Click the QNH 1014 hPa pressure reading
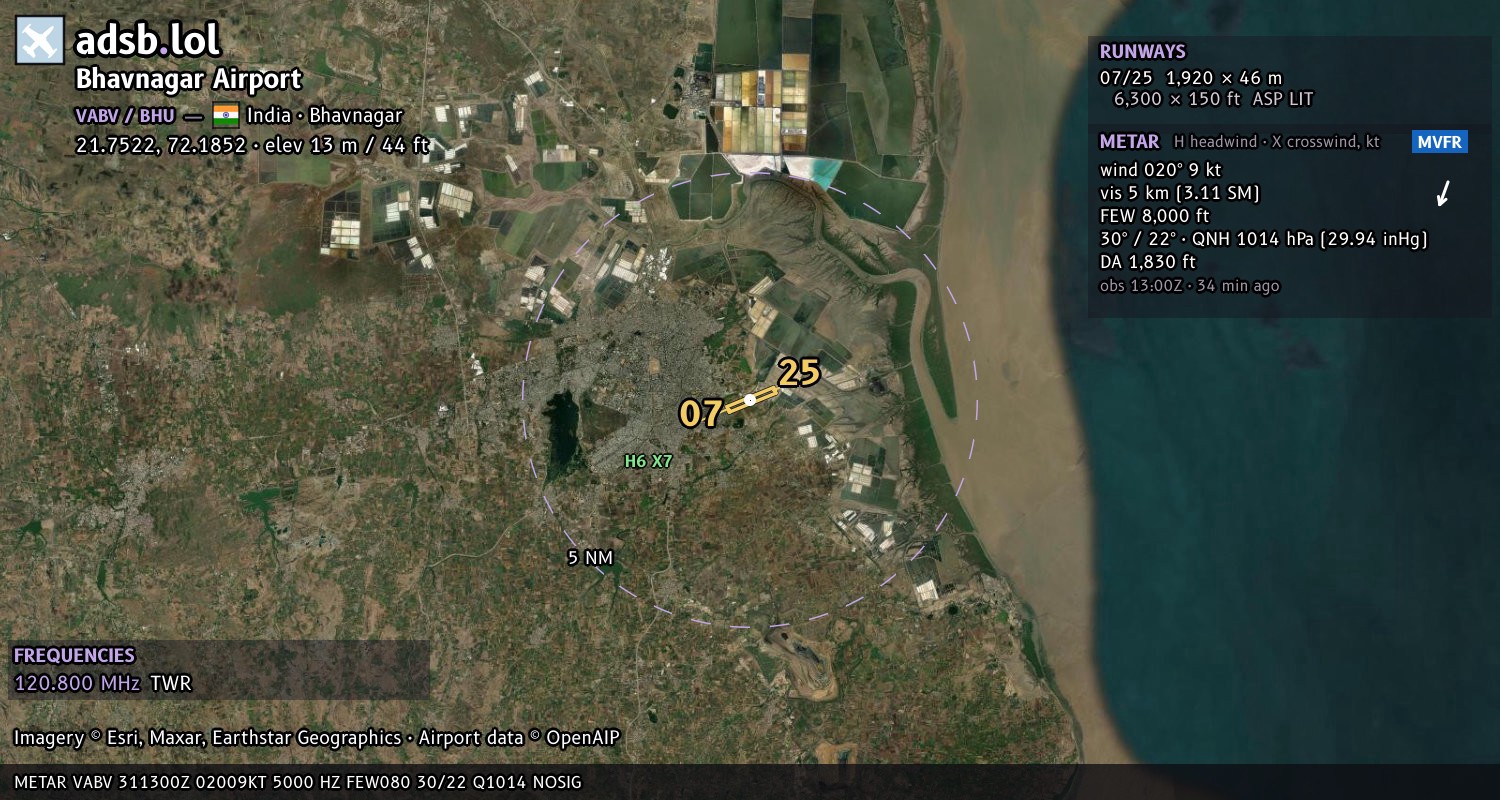This screenshot has height=800, width=1500. point(1308,239)
